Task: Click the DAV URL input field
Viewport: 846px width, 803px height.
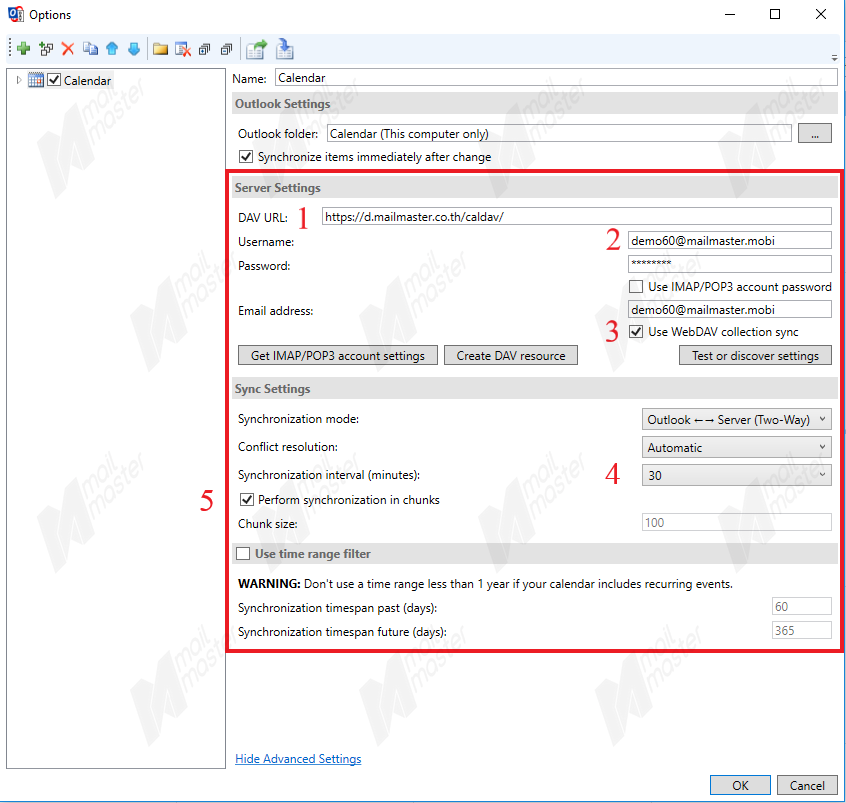Action: [x=577, y=216]
